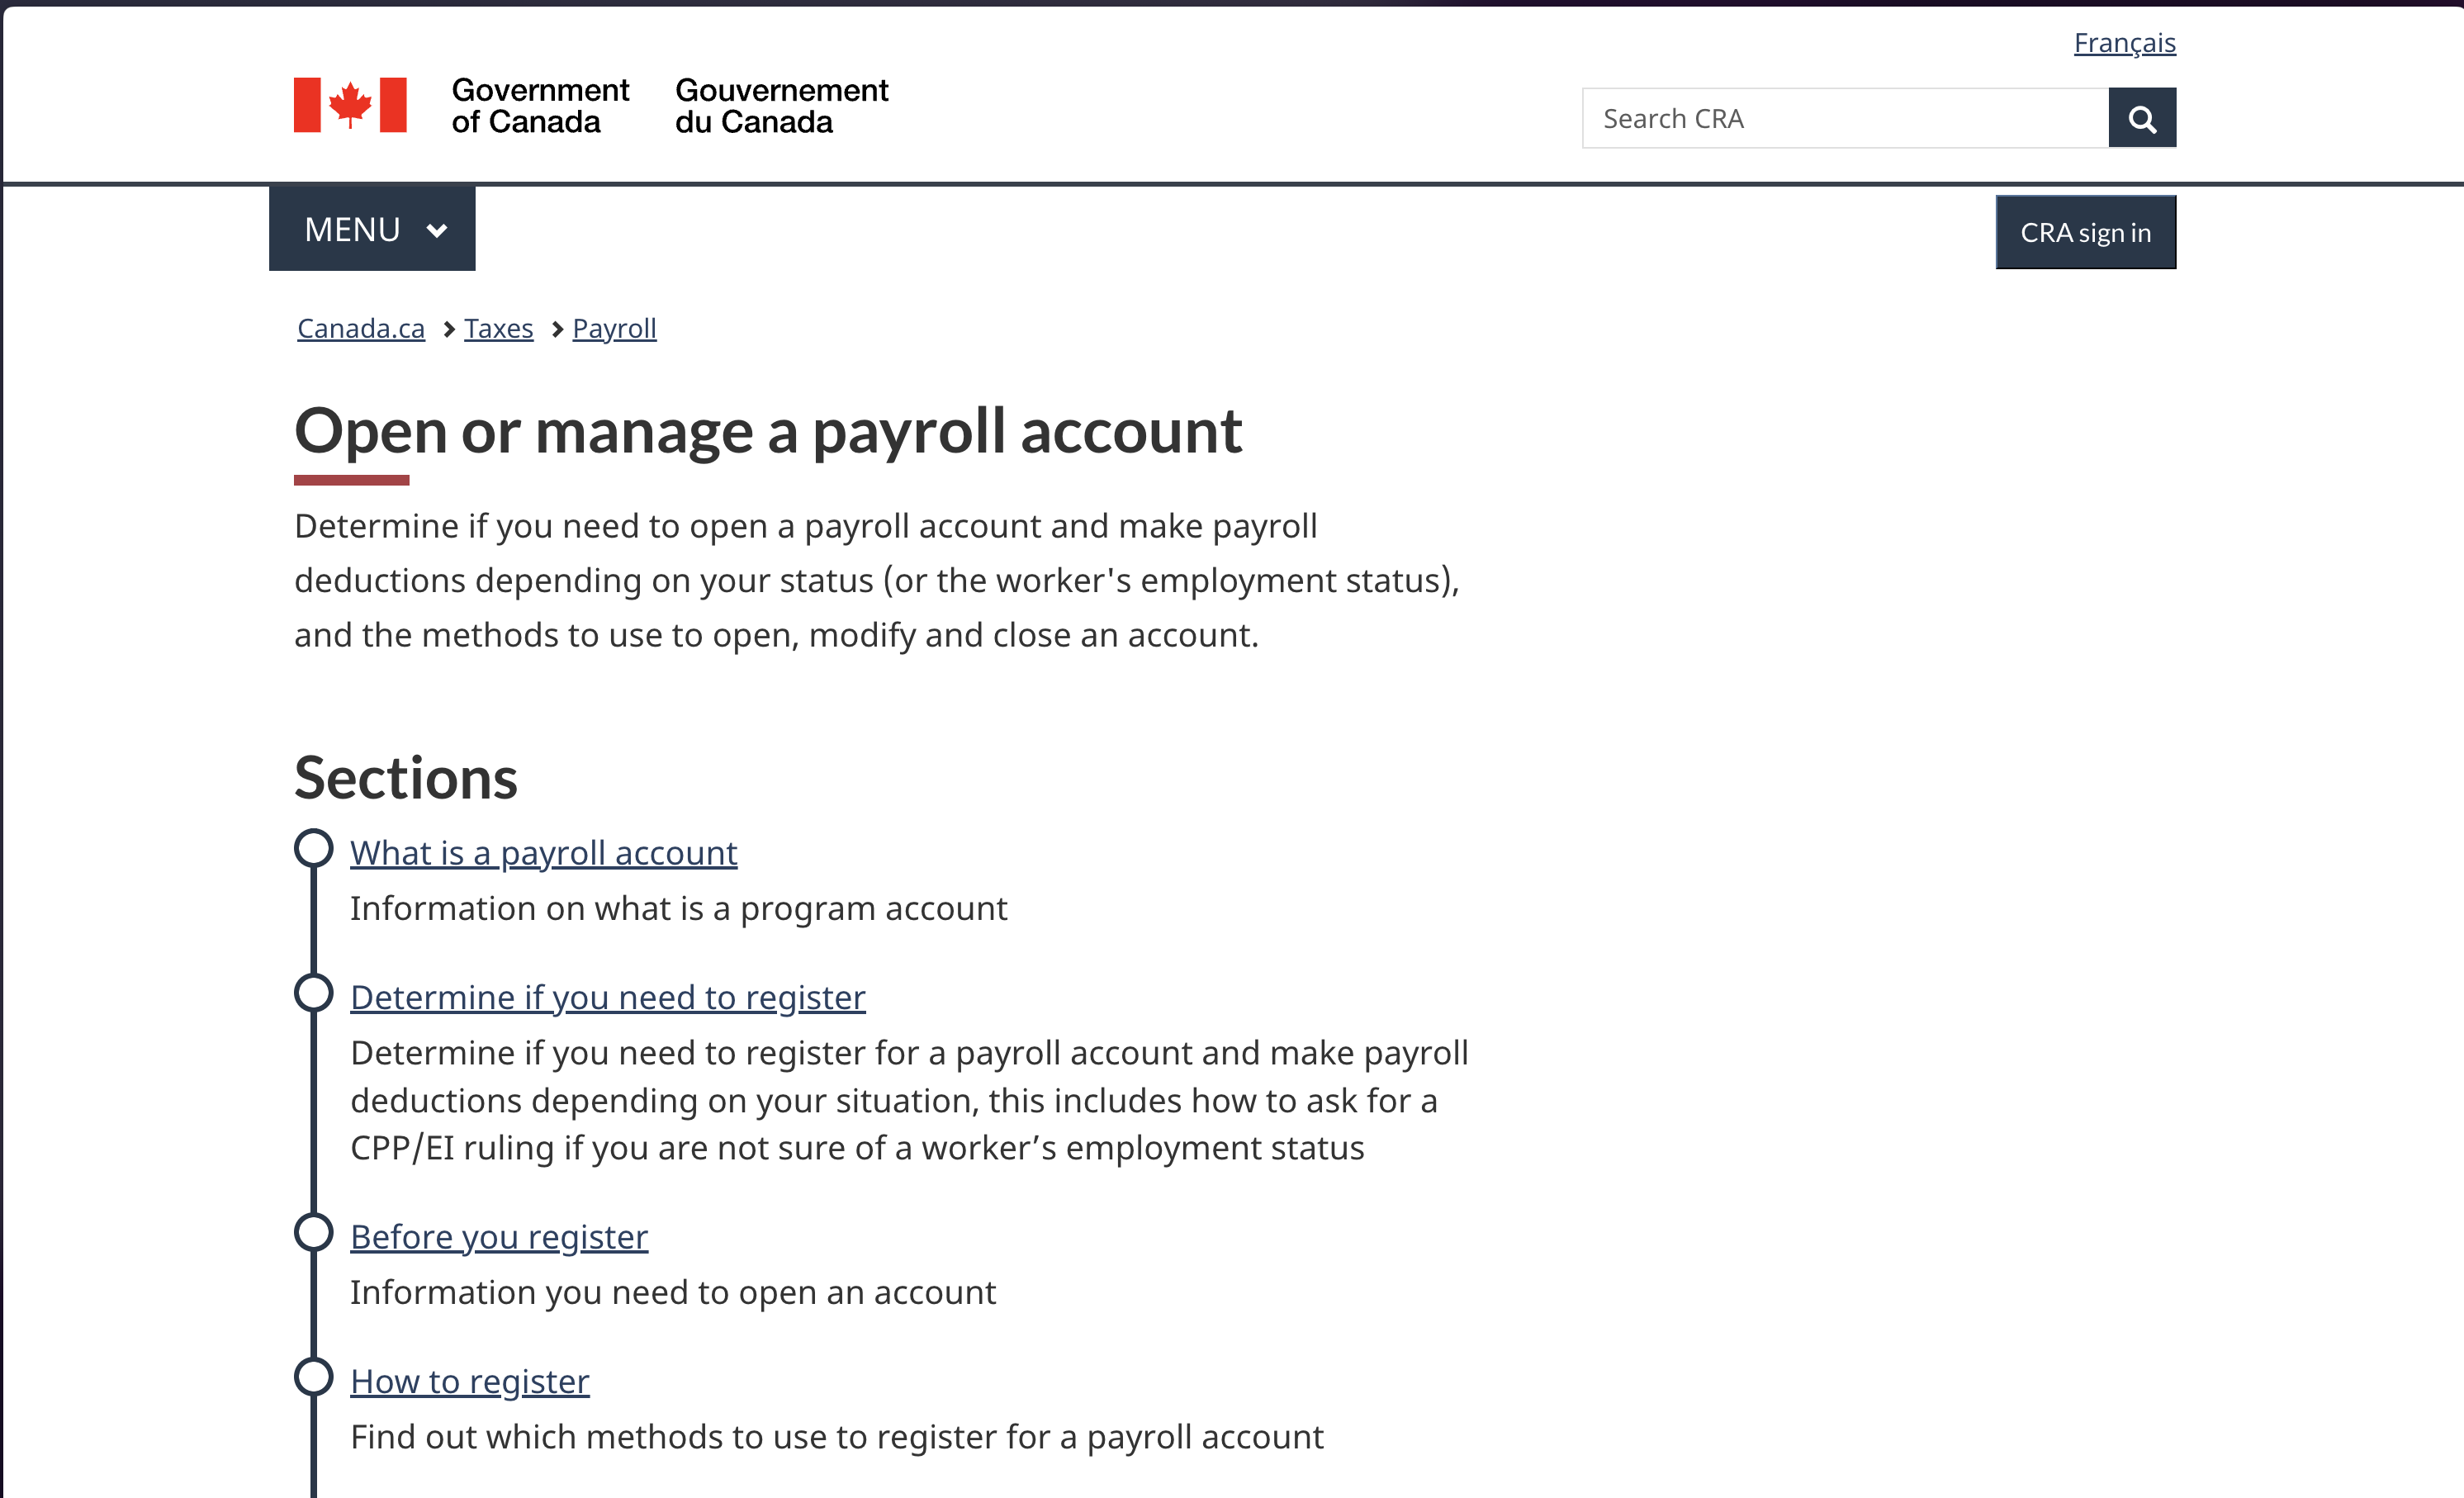This screenshot has height=1498, width=2464.
Task: Open the What is a payroll account section
Action: [543, 852]
